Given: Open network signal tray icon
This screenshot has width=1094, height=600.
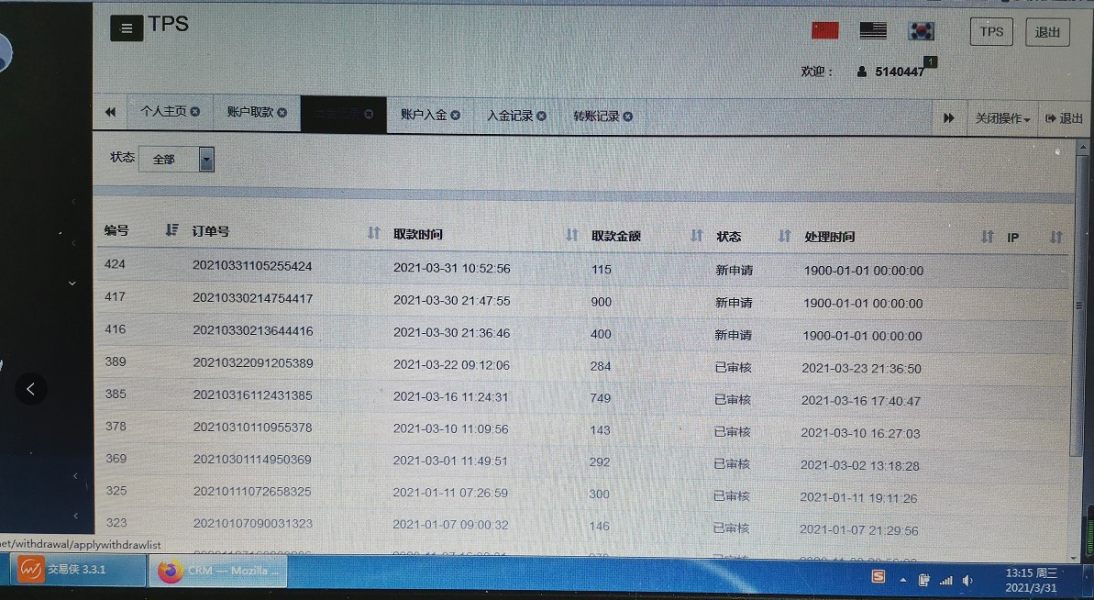Looking at the screenshot, I should coord(946,580).
